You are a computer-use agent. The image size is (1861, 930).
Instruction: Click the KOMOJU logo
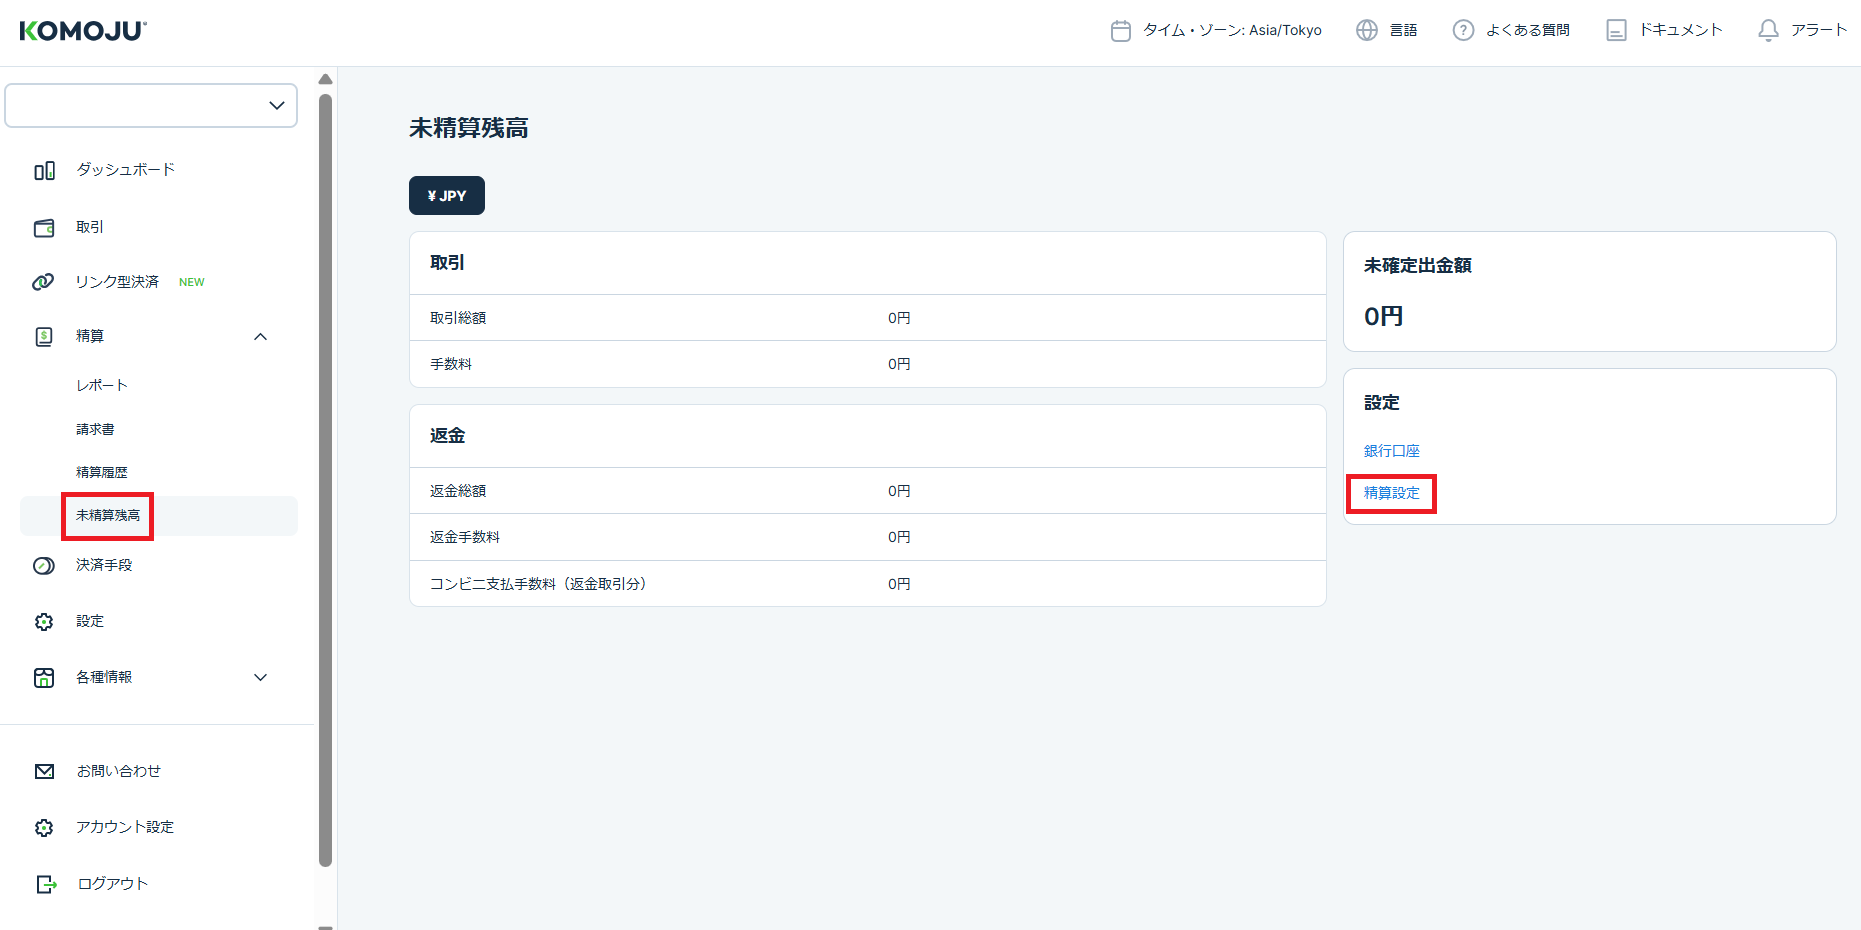tap(83, 31)
